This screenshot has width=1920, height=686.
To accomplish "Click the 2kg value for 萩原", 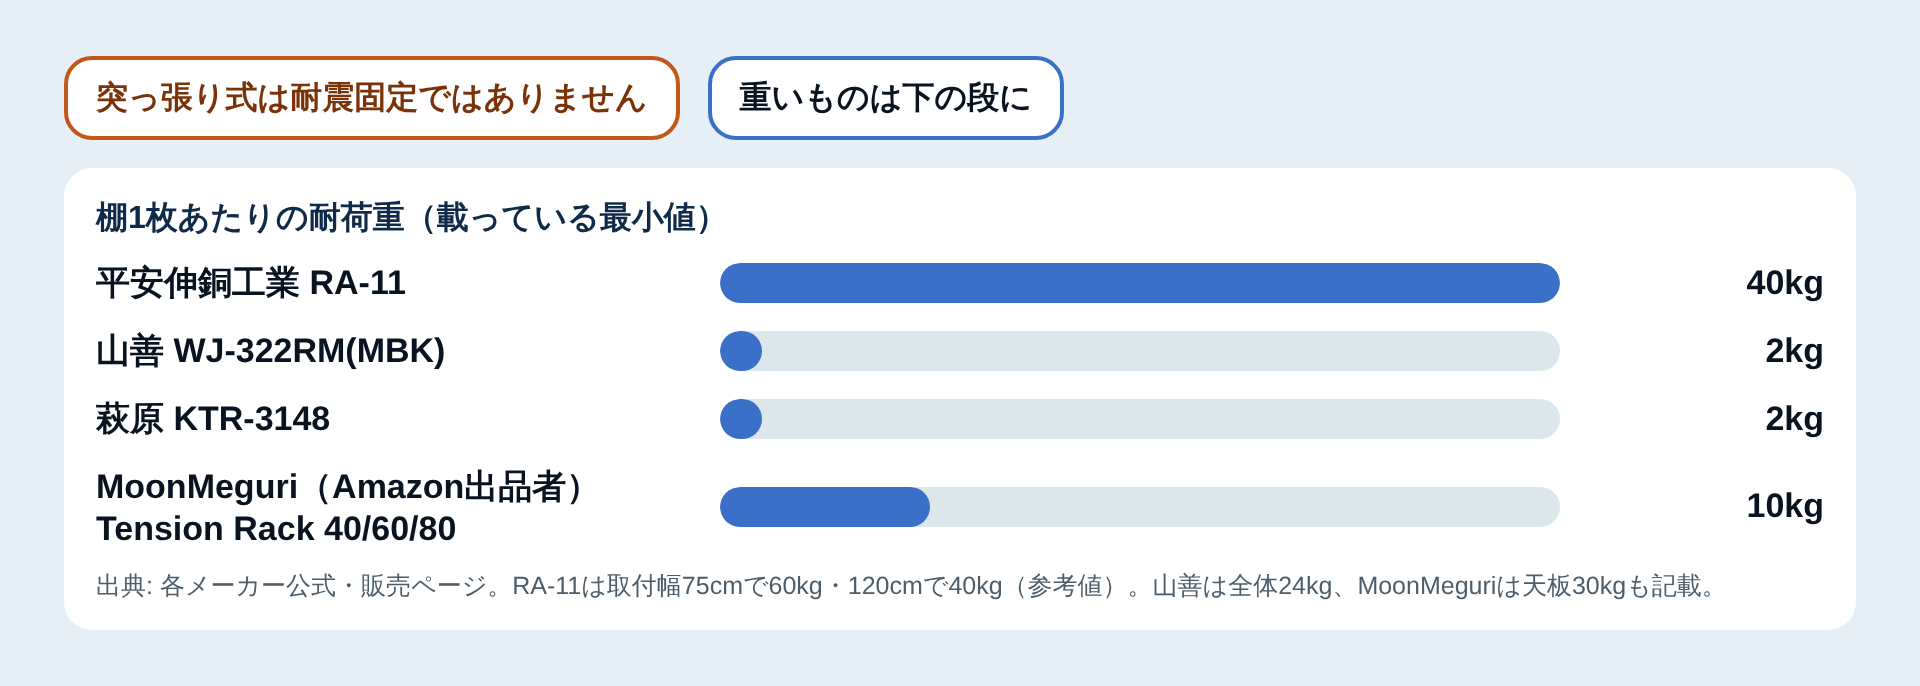I will click(1794, 419).
